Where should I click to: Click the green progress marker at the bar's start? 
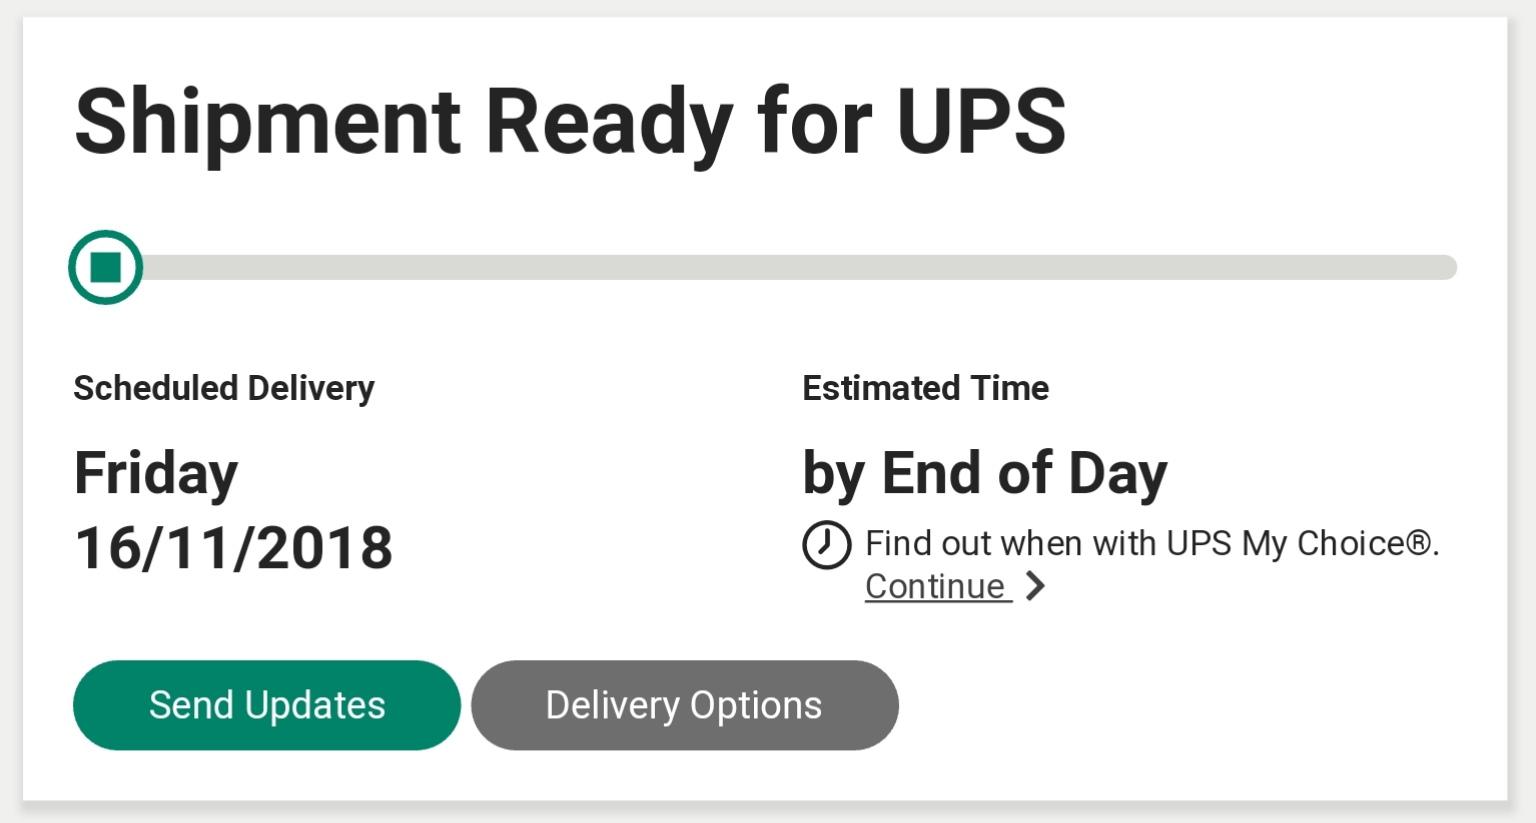pos(106,267)
